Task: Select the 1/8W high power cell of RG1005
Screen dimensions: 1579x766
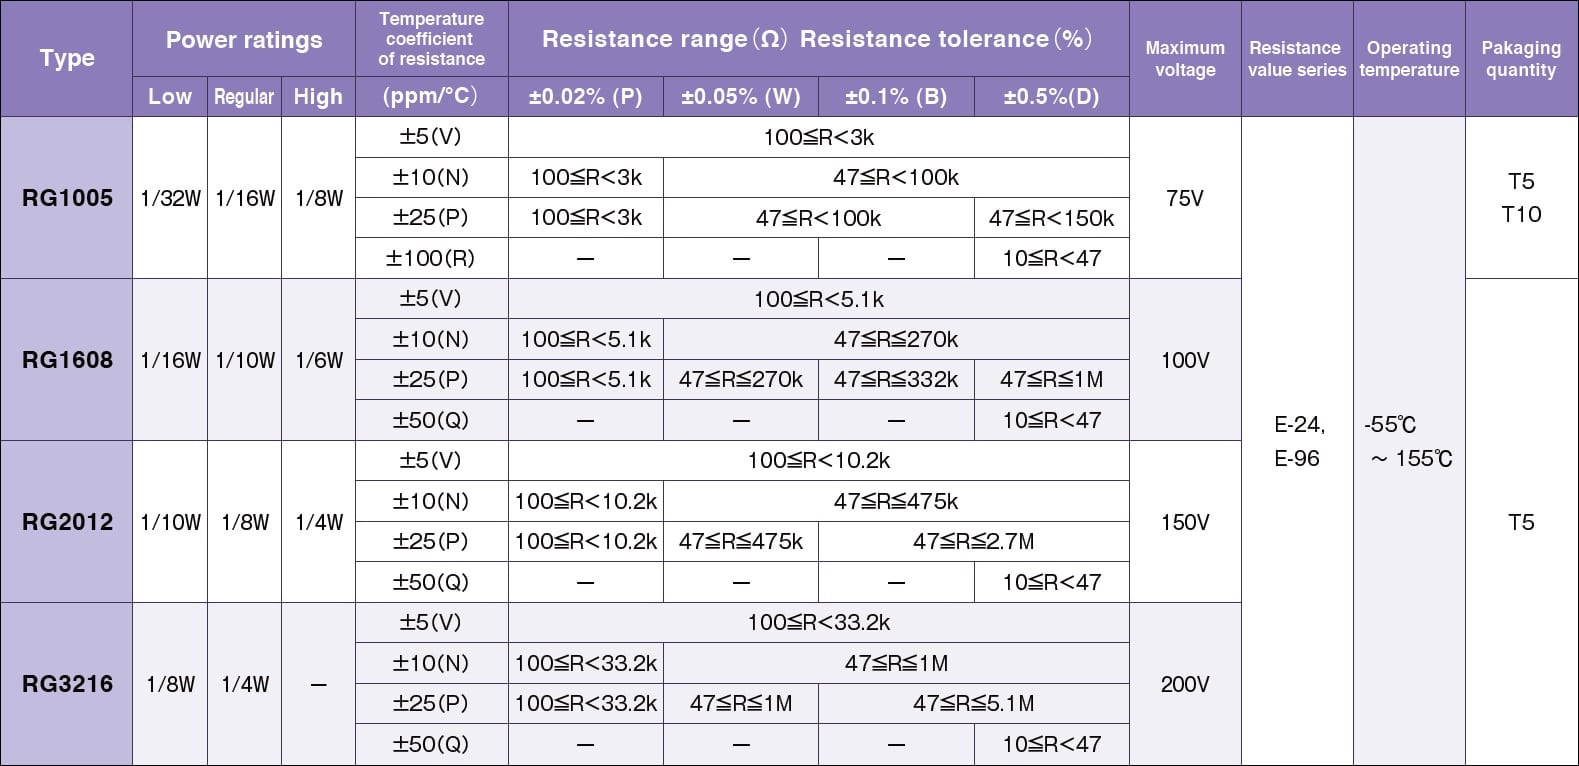Action: pyautogui.click(x=318, y=198)
